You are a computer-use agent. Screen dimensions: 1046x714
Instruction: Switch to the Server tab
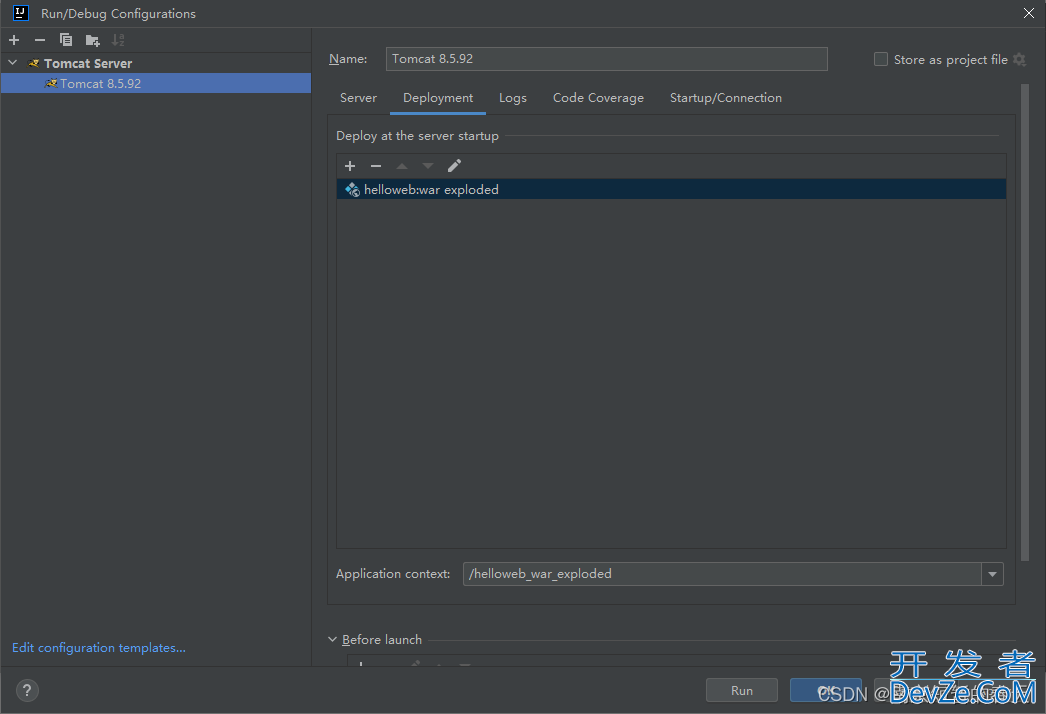358,98
